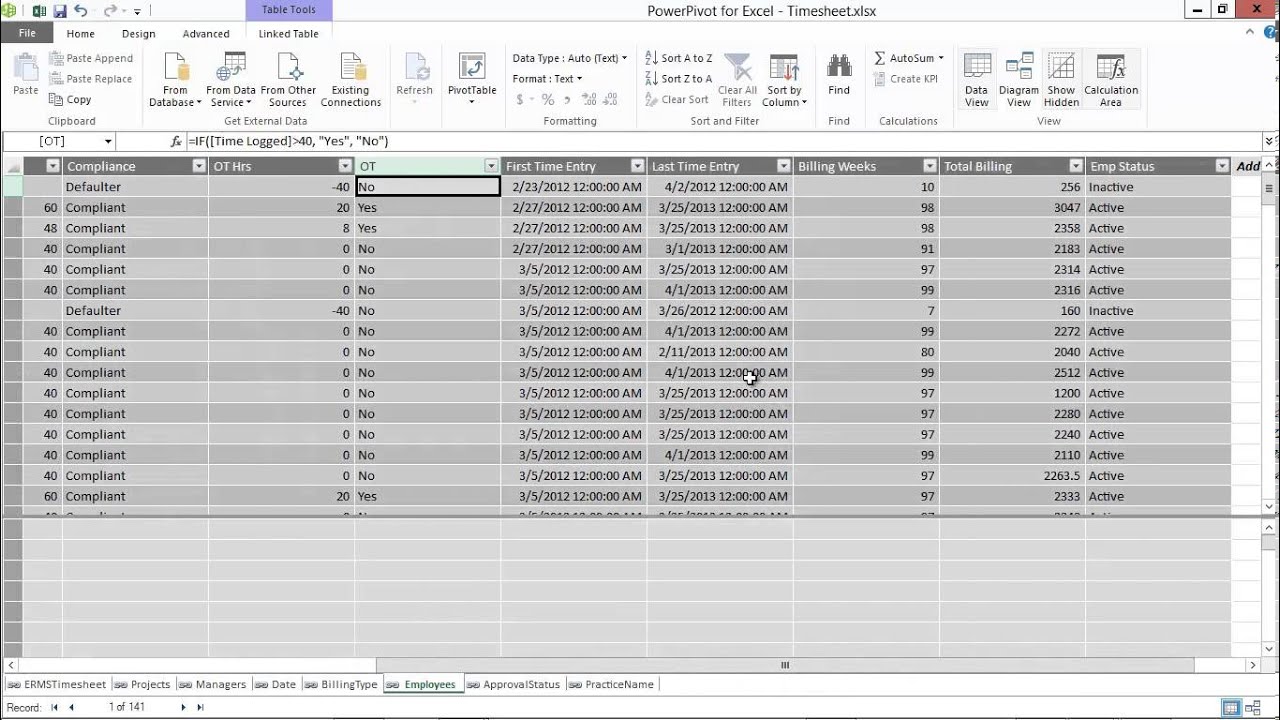
Task: Switch to Diagram View
Action: point(1019,80)
